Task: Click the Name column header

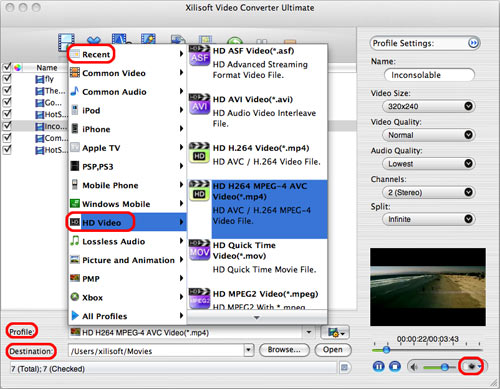Action: click(x=47, y=68)
